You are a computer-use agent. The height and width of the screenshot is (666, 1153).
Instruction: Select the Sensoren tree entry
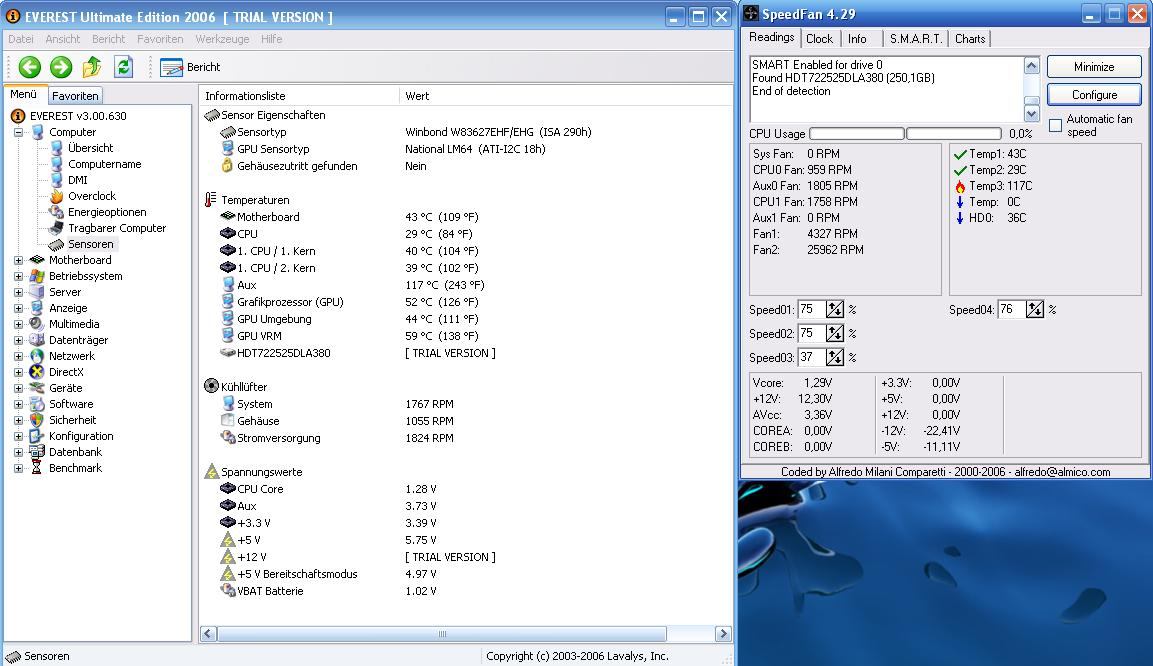coord(90,244)
